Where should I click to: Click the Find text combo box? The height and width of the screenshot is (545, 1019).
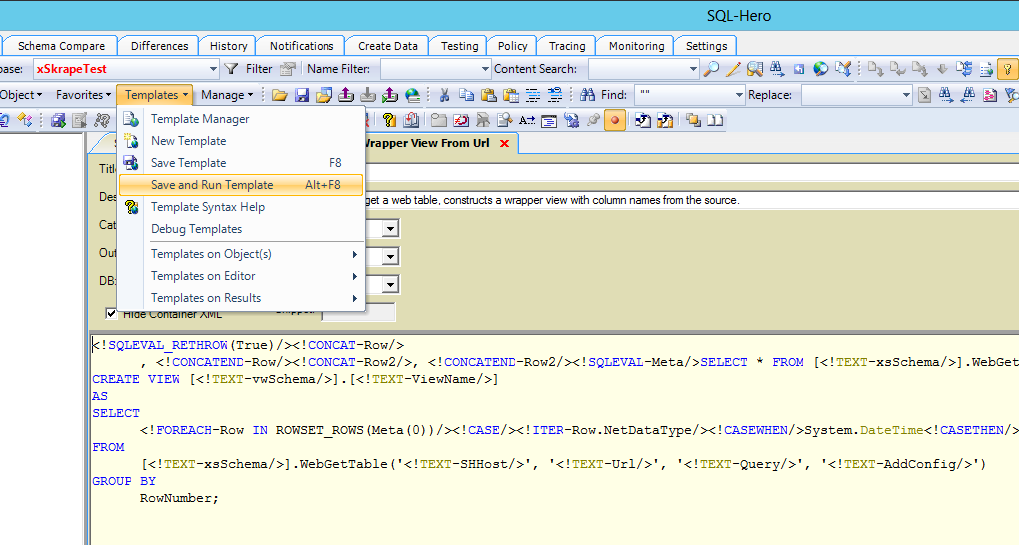tap(690, 95)
